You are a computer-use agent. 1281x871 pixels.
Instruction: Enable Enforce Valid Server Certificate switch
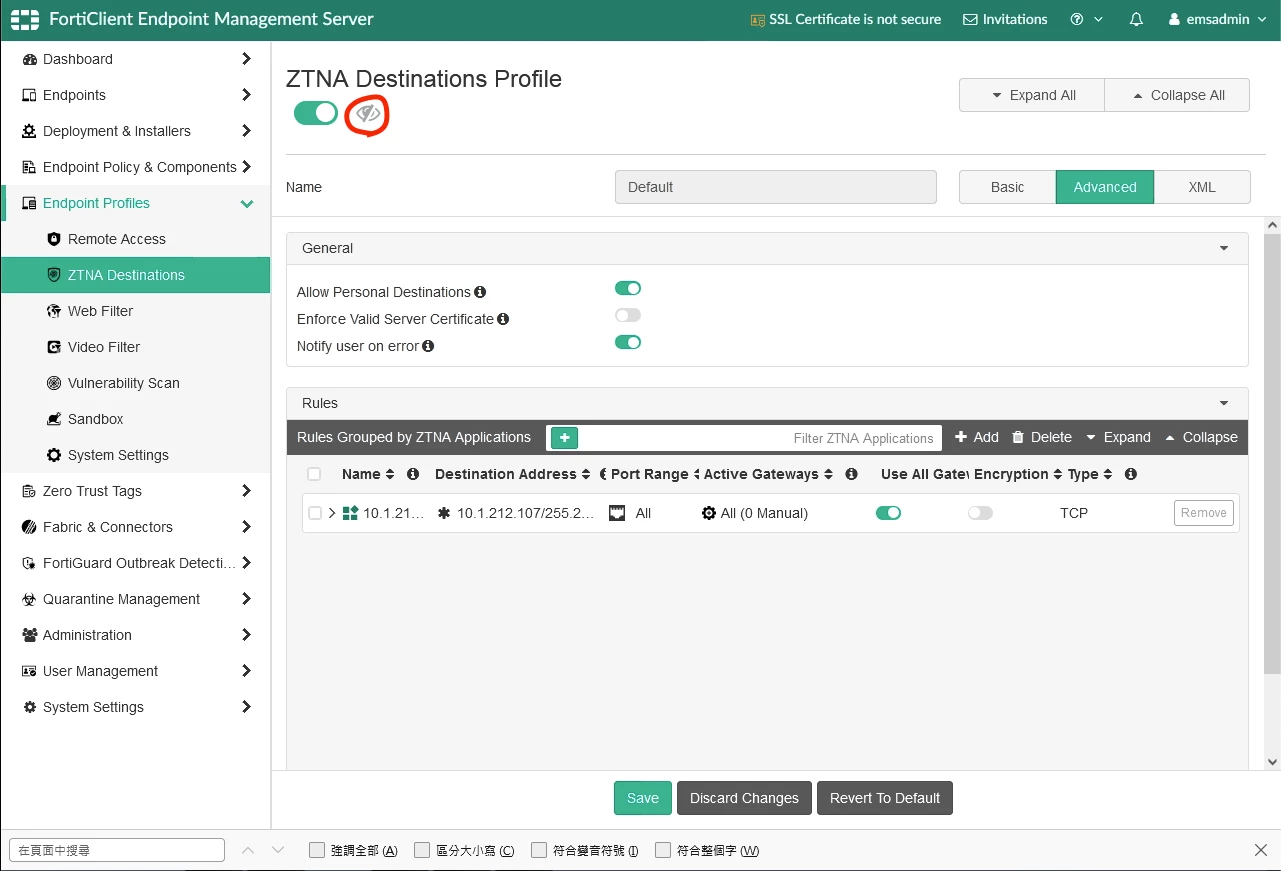pos(628,316)
